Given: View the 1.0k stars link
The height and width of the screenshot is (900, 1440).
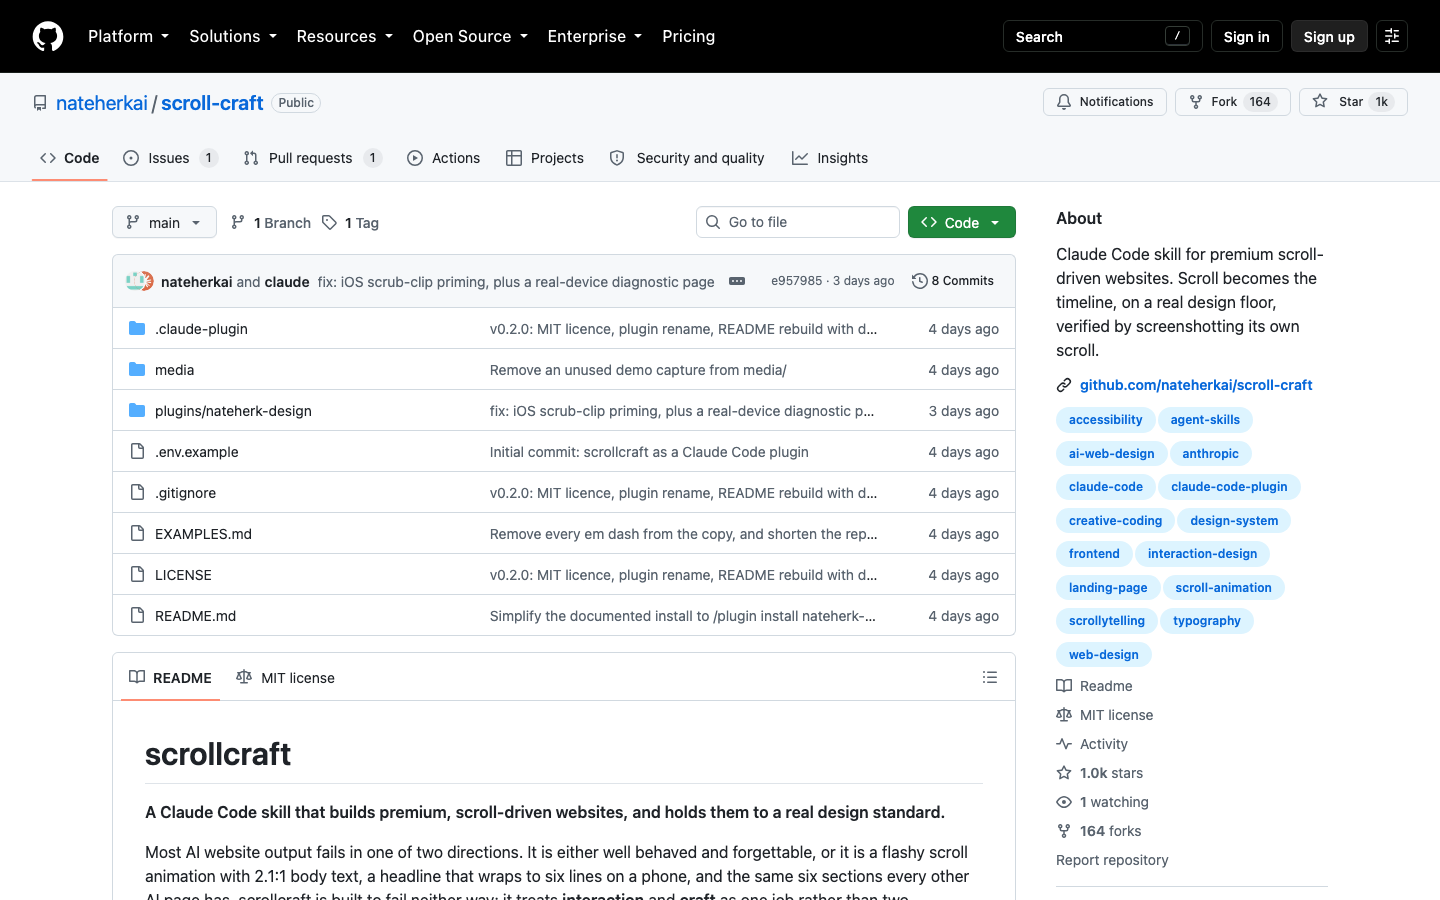Looking at the screenshot, I should click(1100, 773).
